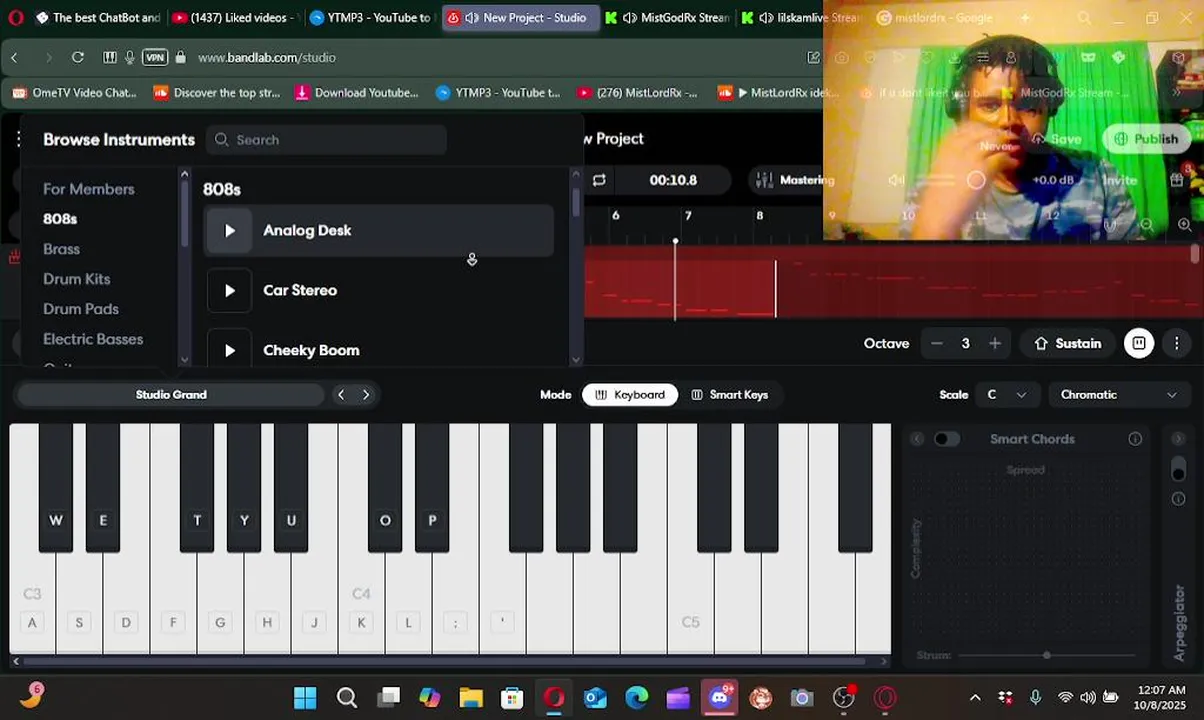1204x720 pixels.
Task: Click the zoom out magnifier icon
Action: 1147,225
